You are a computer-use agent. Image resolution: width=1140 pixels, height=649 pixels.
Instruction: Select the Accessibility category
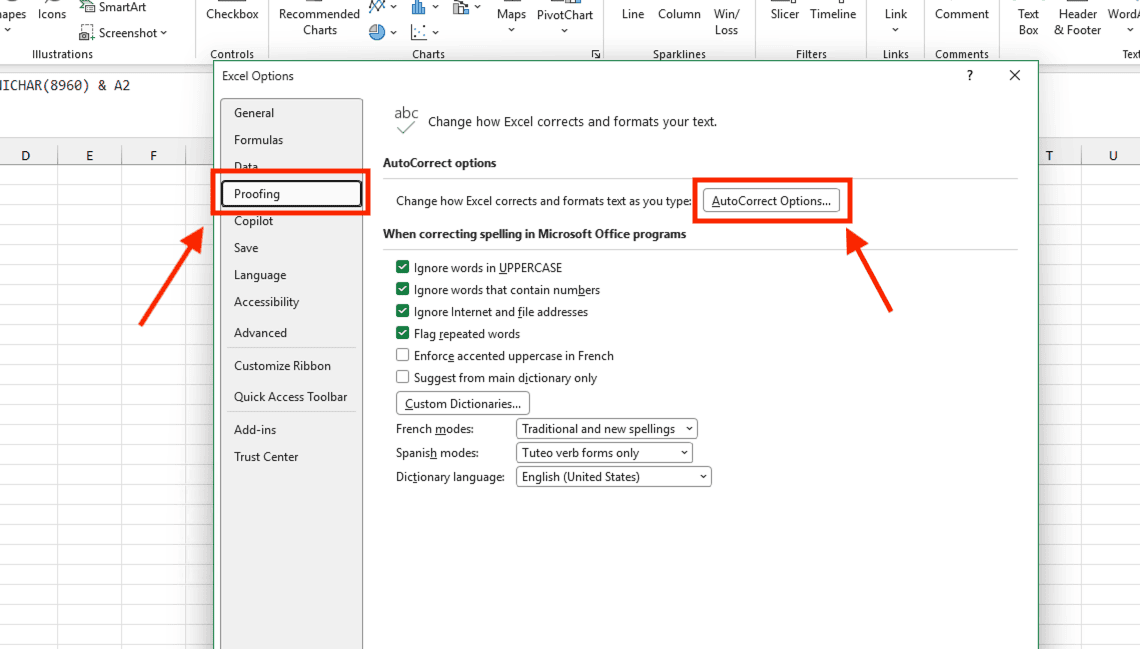click(291, 302)
